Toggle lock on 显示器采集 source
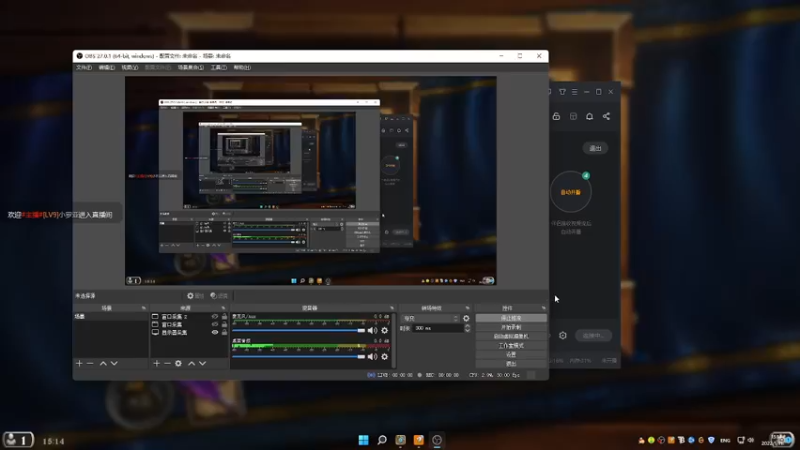This screenshot has height=450, width=800. point(224,333)
